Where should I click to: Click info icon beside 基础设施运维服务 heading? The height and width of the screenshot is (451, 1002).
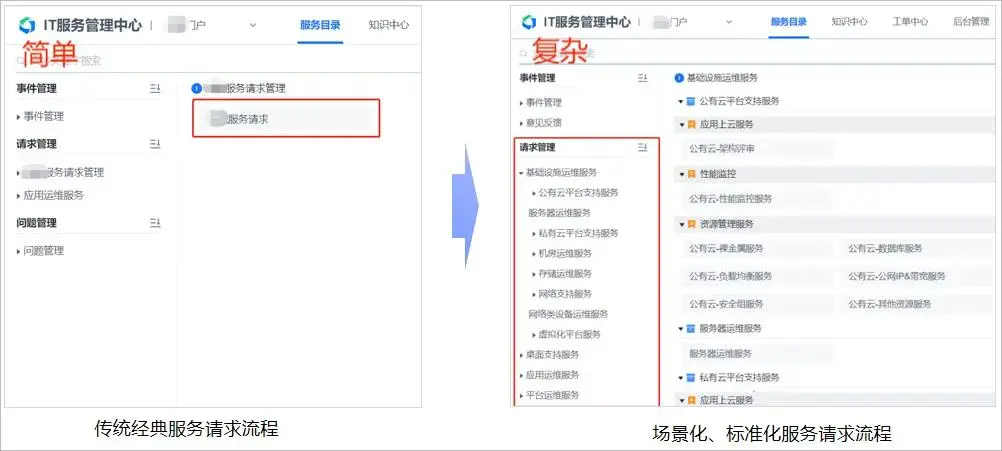click(x=679, y=78)
